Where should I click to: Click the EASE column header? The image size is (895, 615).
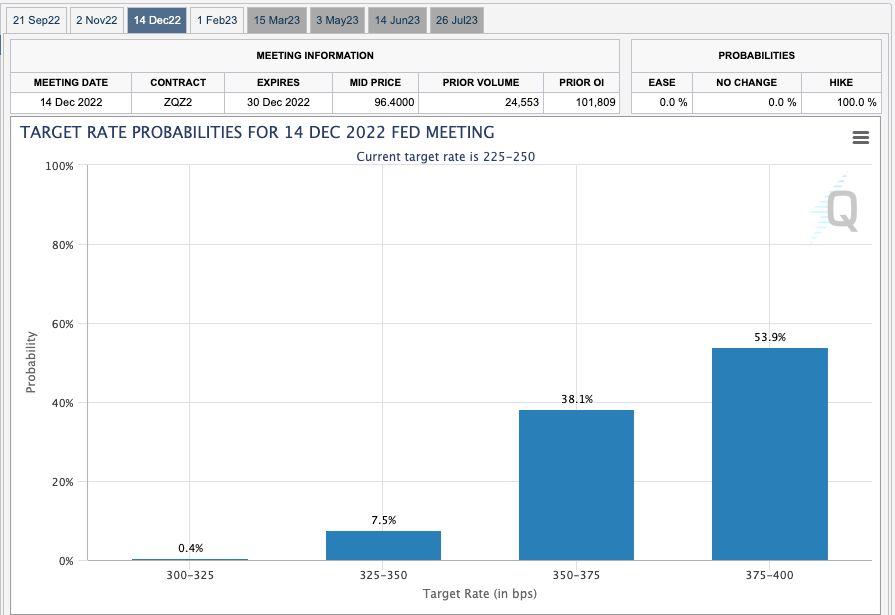[662, 82]
